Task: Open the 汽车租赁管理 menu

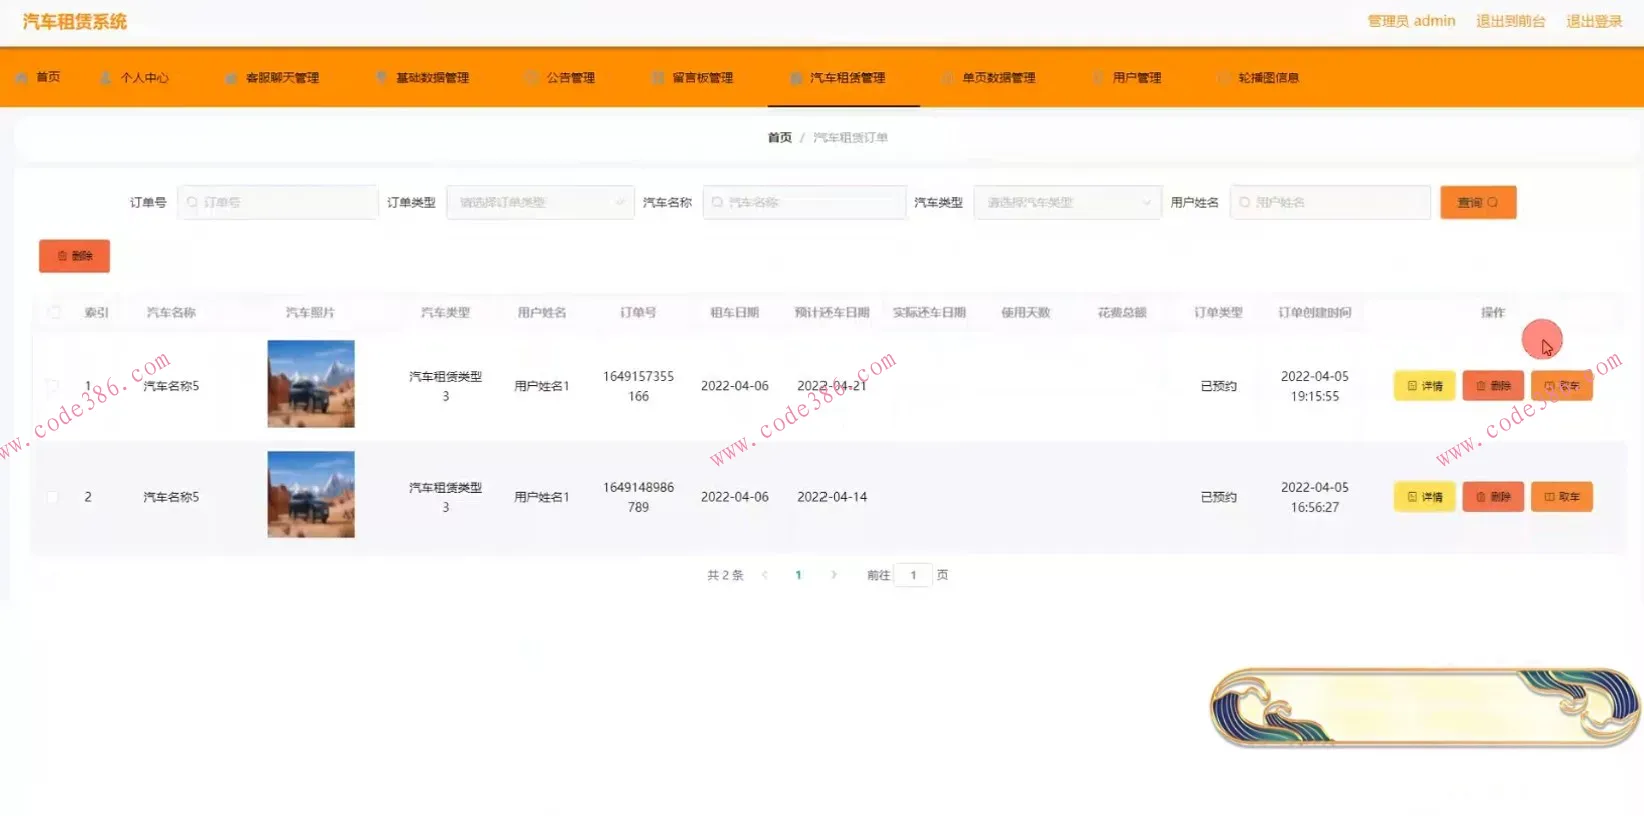Action: [x=846, y=78]
